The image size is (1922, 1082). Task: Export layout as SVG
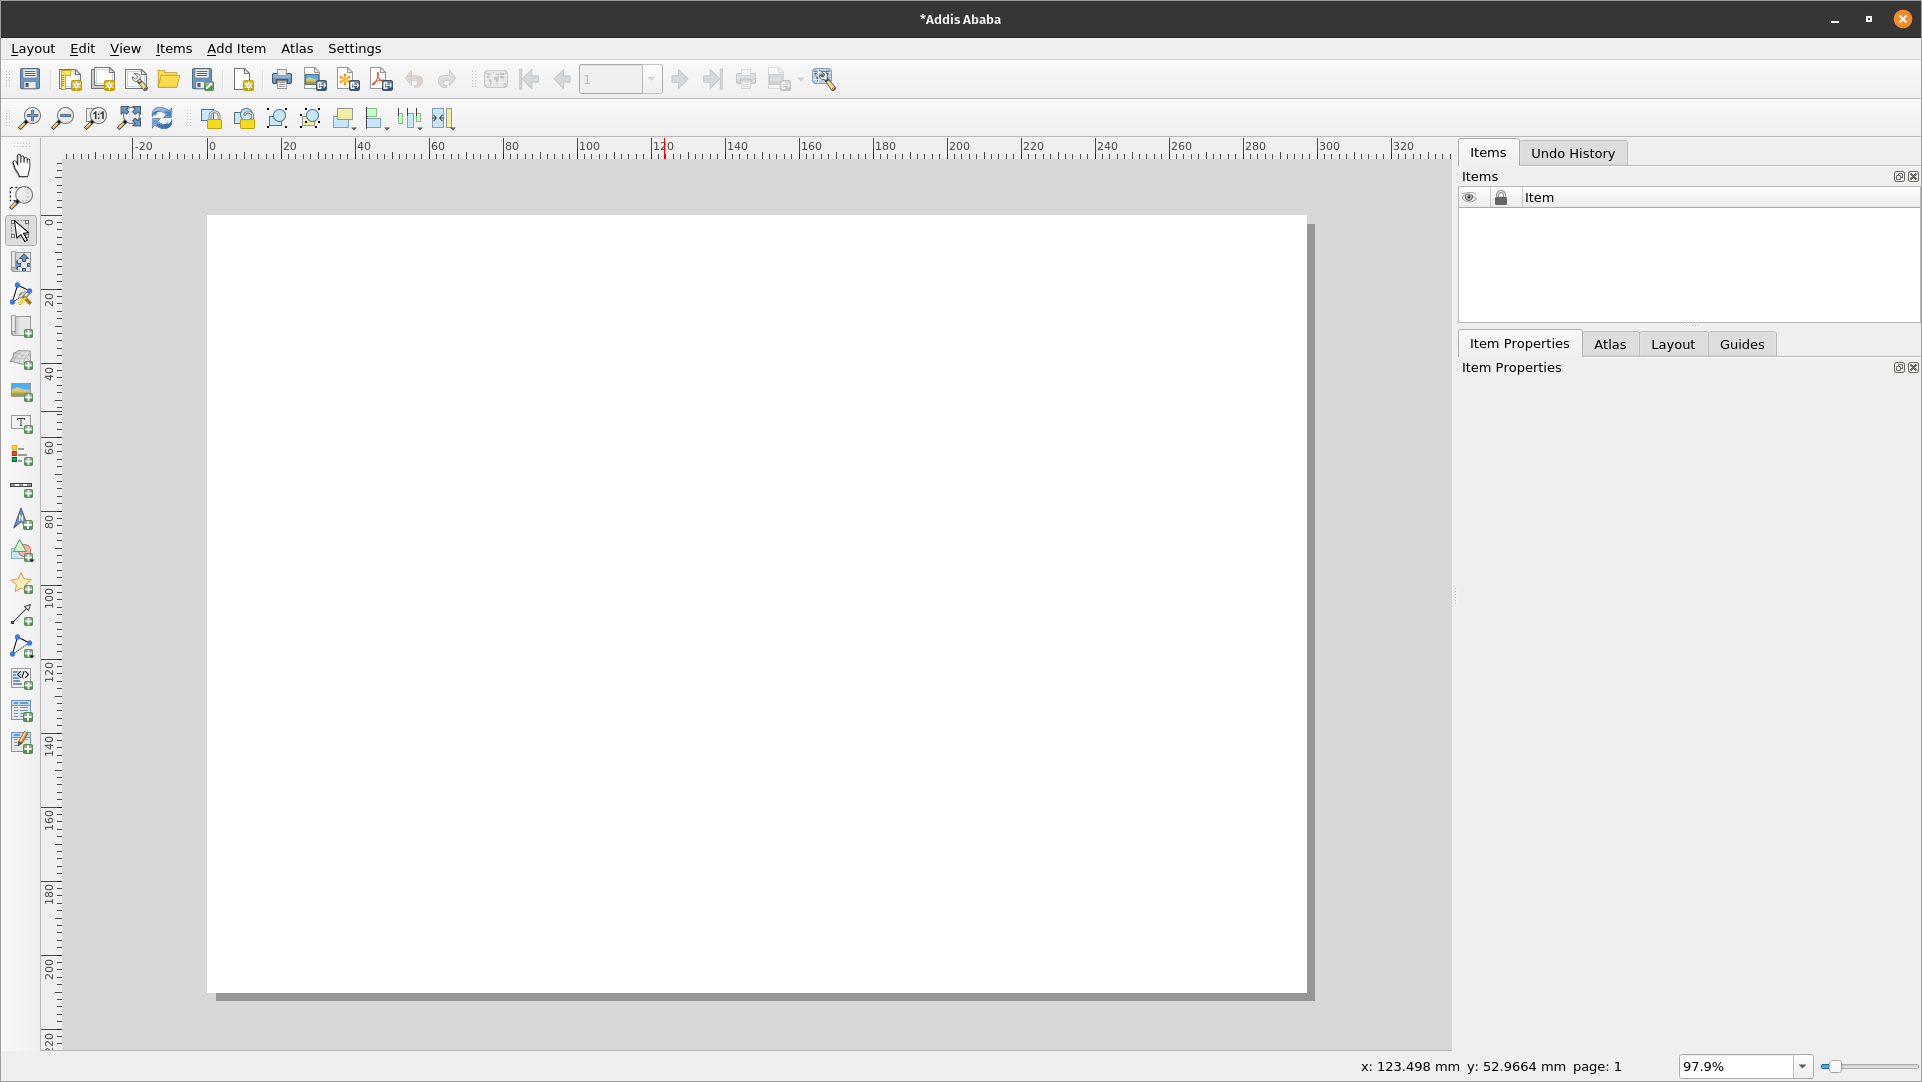348,79
